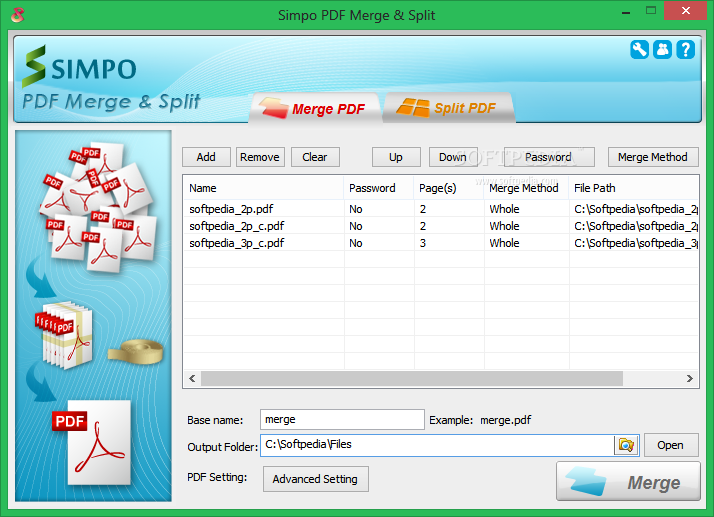Click the Password column header

[x=379, y=188]
